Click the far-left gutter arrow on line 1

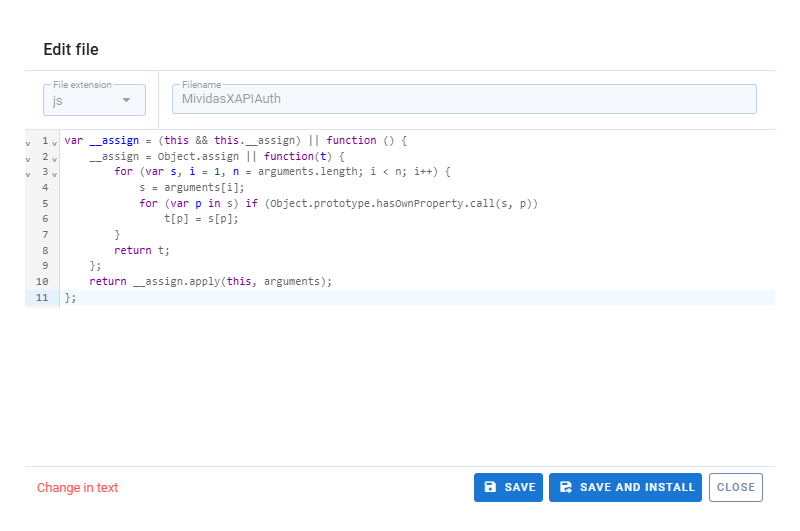pos(28,142)
